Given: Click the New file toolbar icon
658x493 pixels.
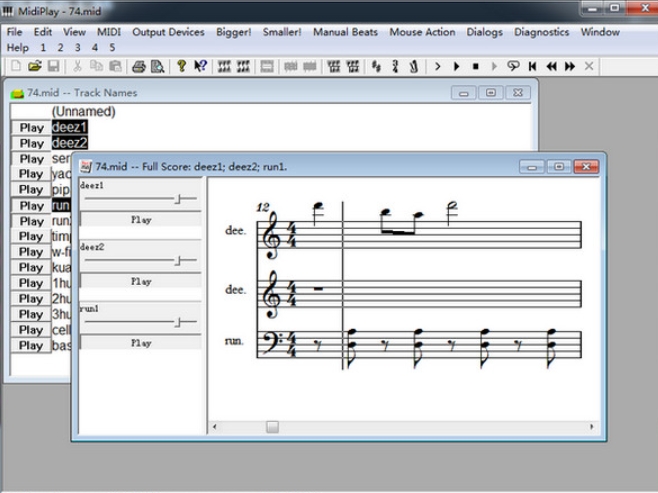Looking at the screenshot, I should [x=16, y=66].
